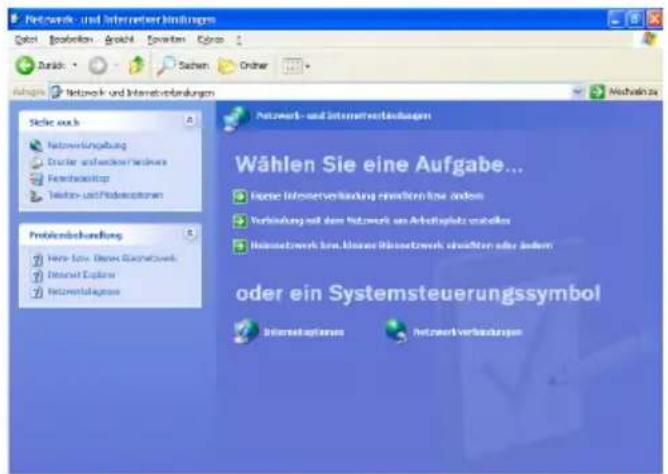Click help icon beside Netzwerkdiagnose
The height and width of the screenshot is (474, 668).
(37, 293)
